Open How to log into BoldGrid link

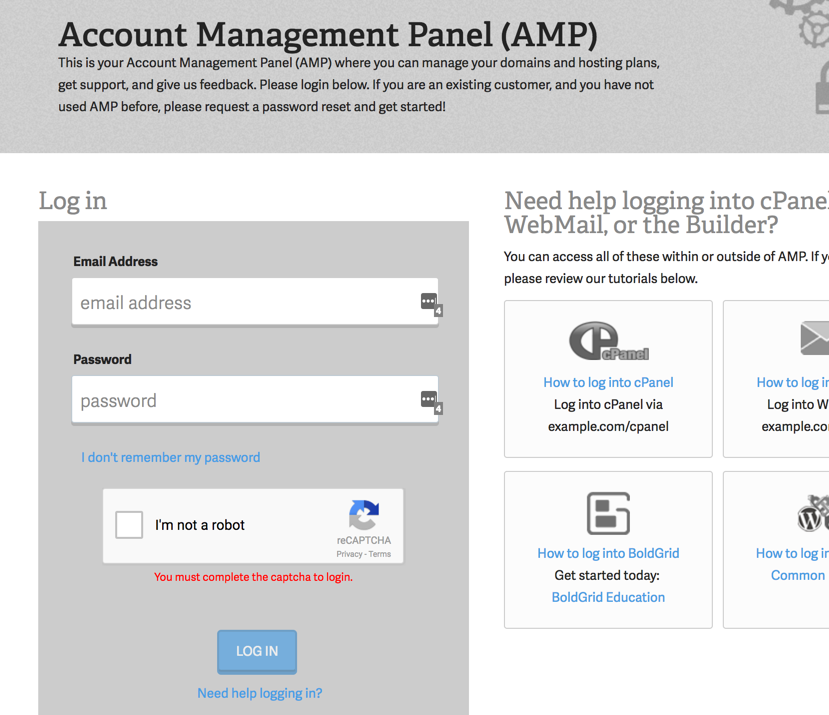coord(609,553)
